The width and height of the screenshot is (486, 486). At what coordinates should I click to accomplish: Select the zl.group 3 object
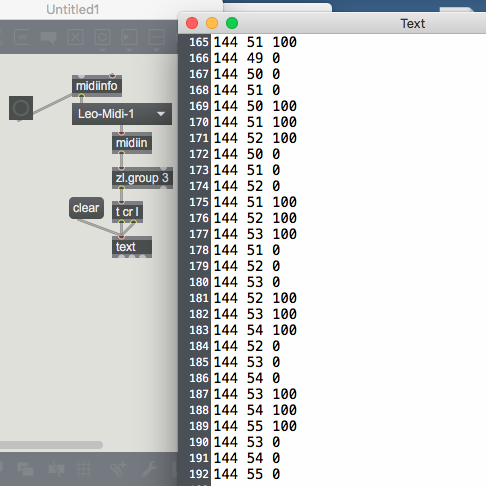click(142, 178)
